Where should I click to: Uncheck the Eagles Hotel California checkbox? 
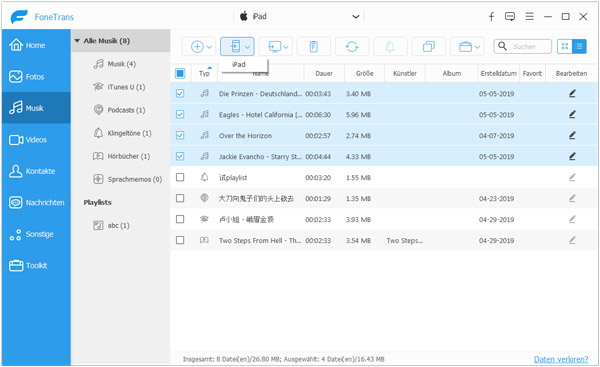[180, 114]
